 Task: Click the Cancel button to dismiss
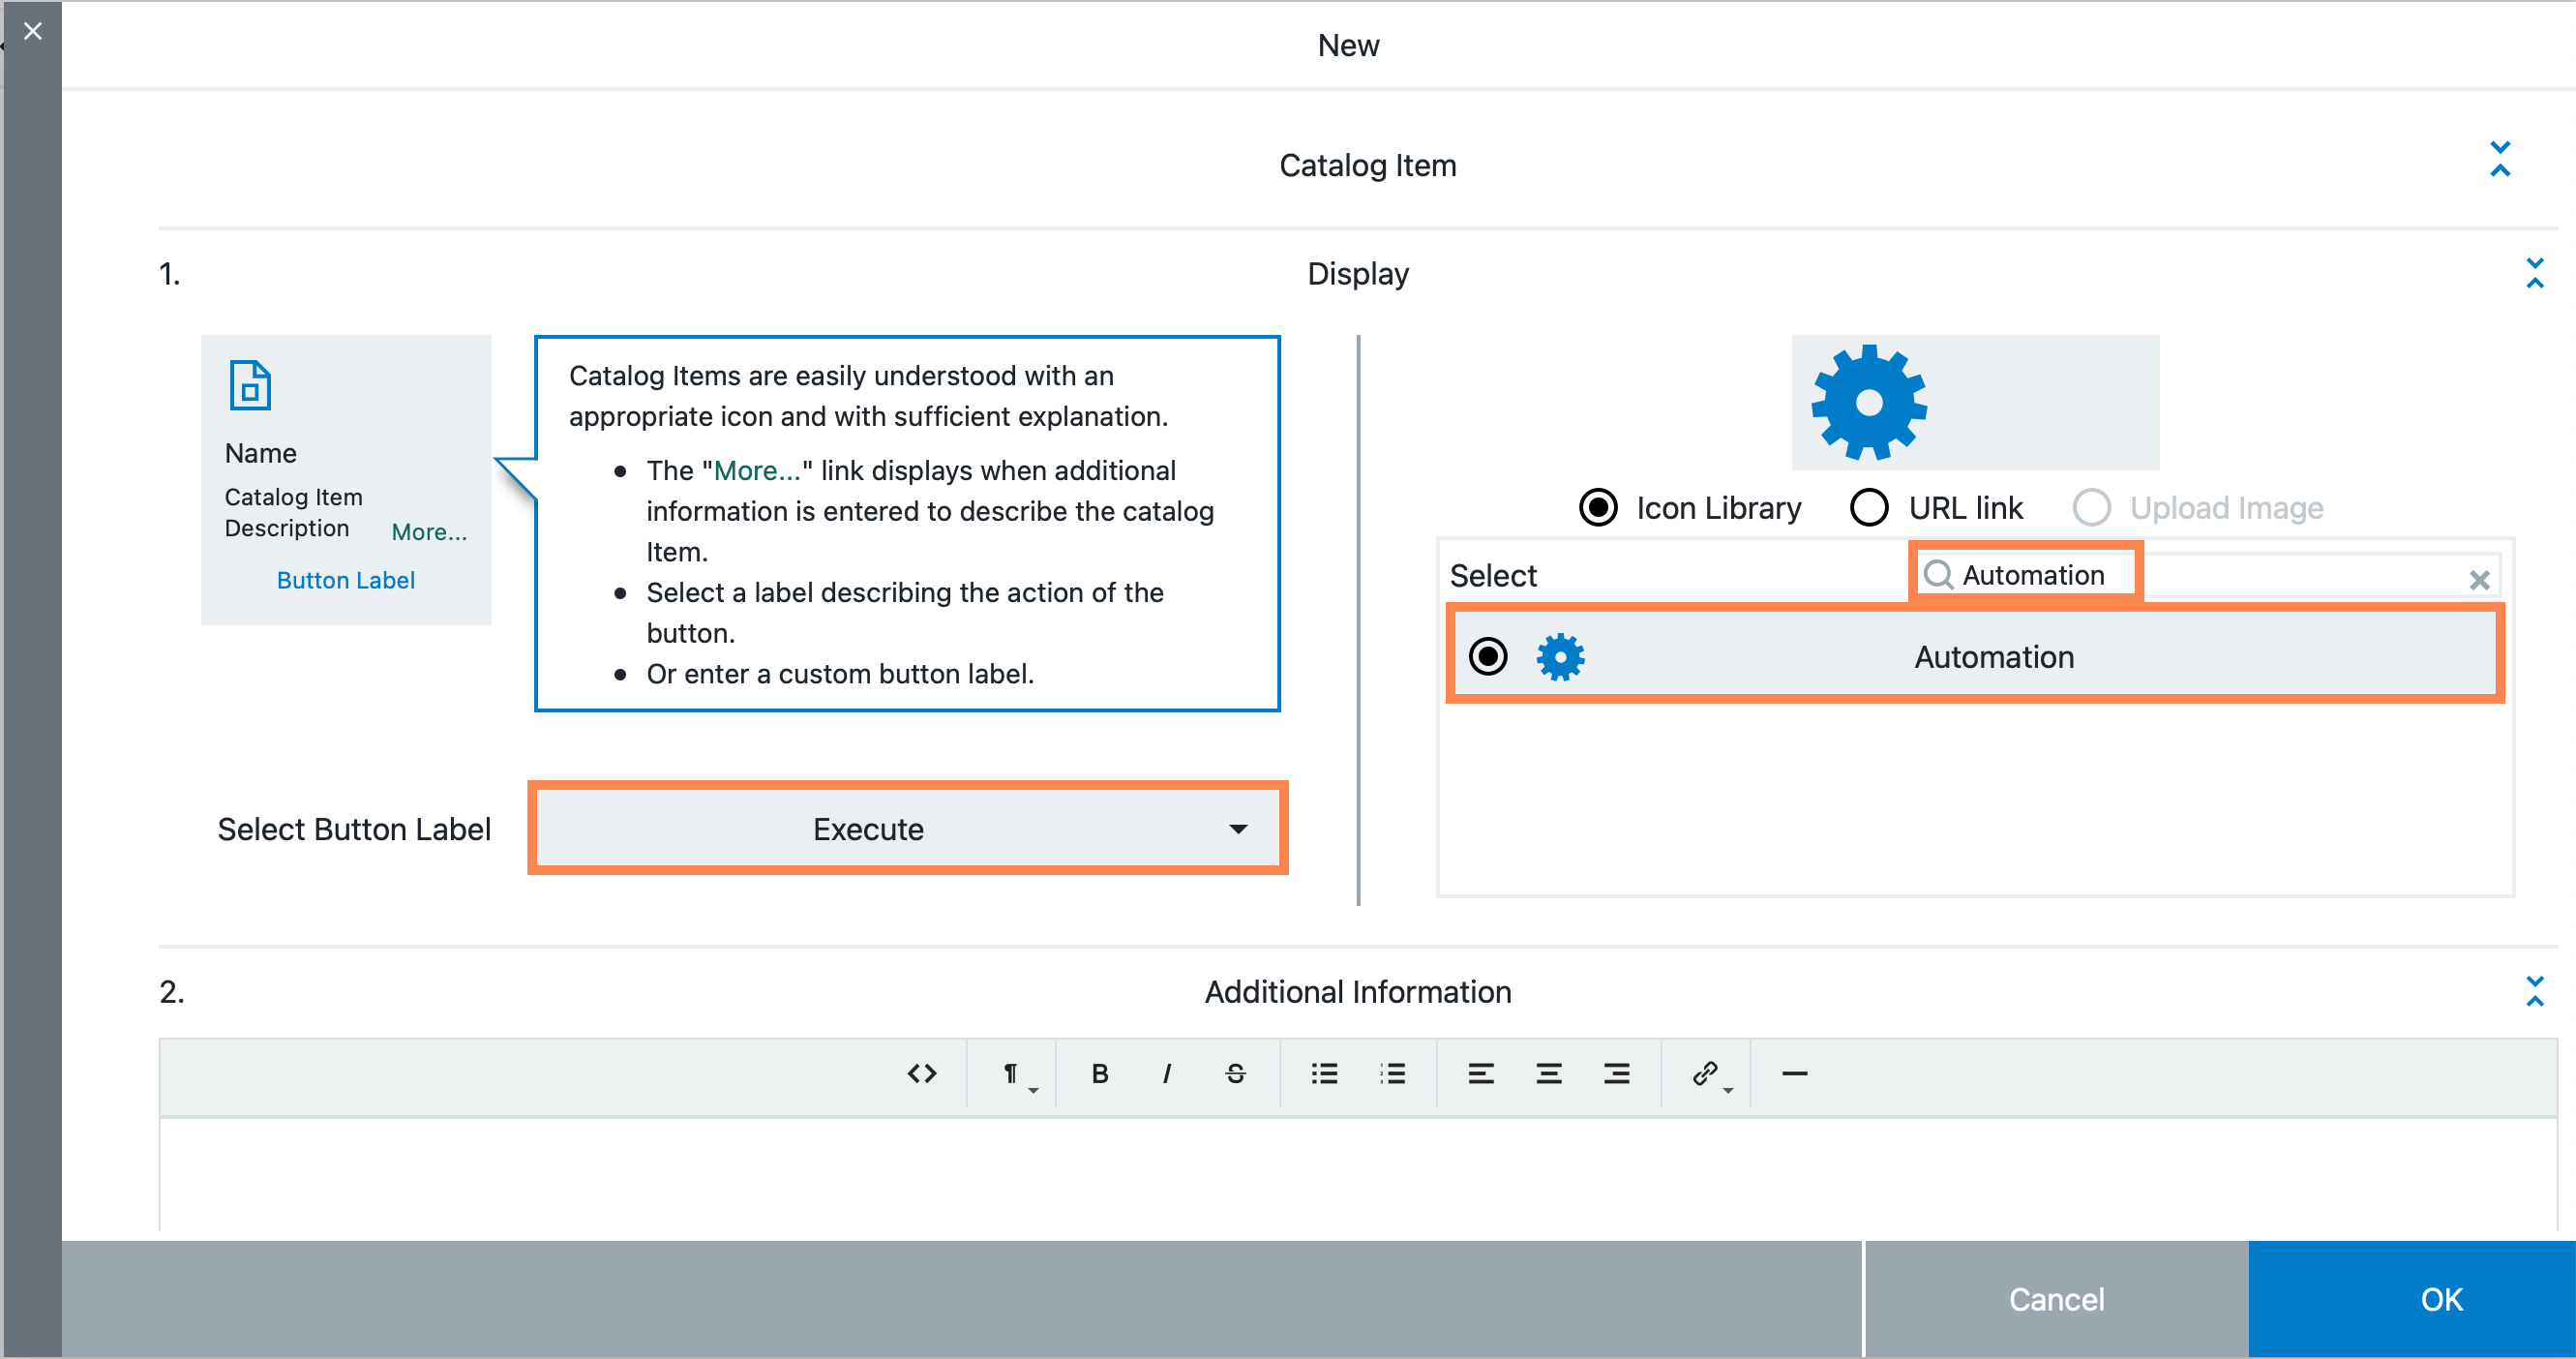[2054, 1298]
